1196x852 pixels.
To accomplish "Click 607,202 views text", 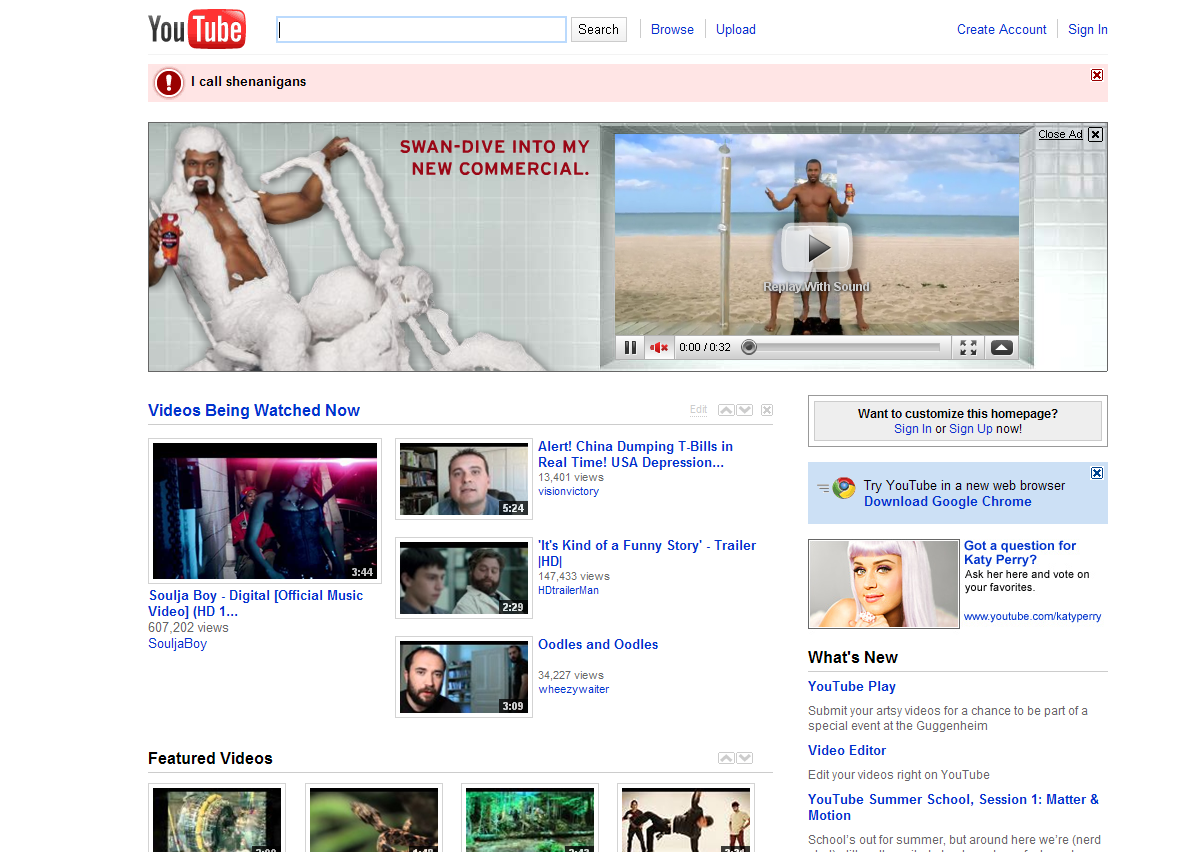I will pos(188,628).
